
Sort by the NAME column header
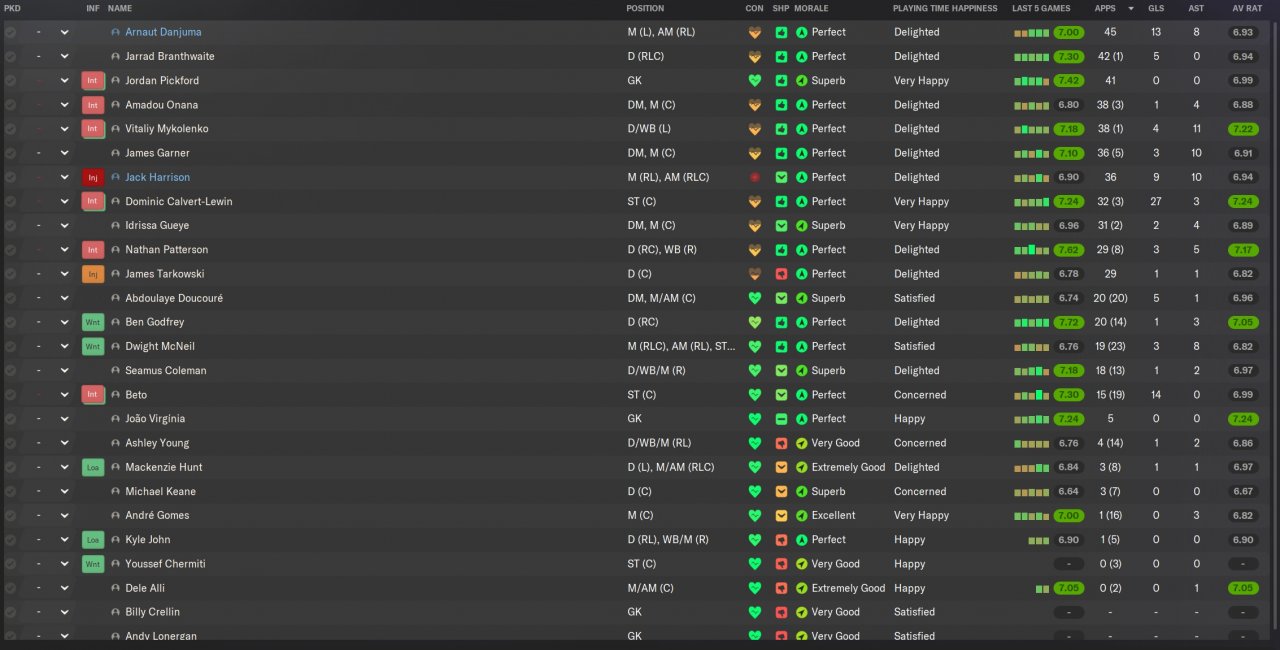[120, 8]
